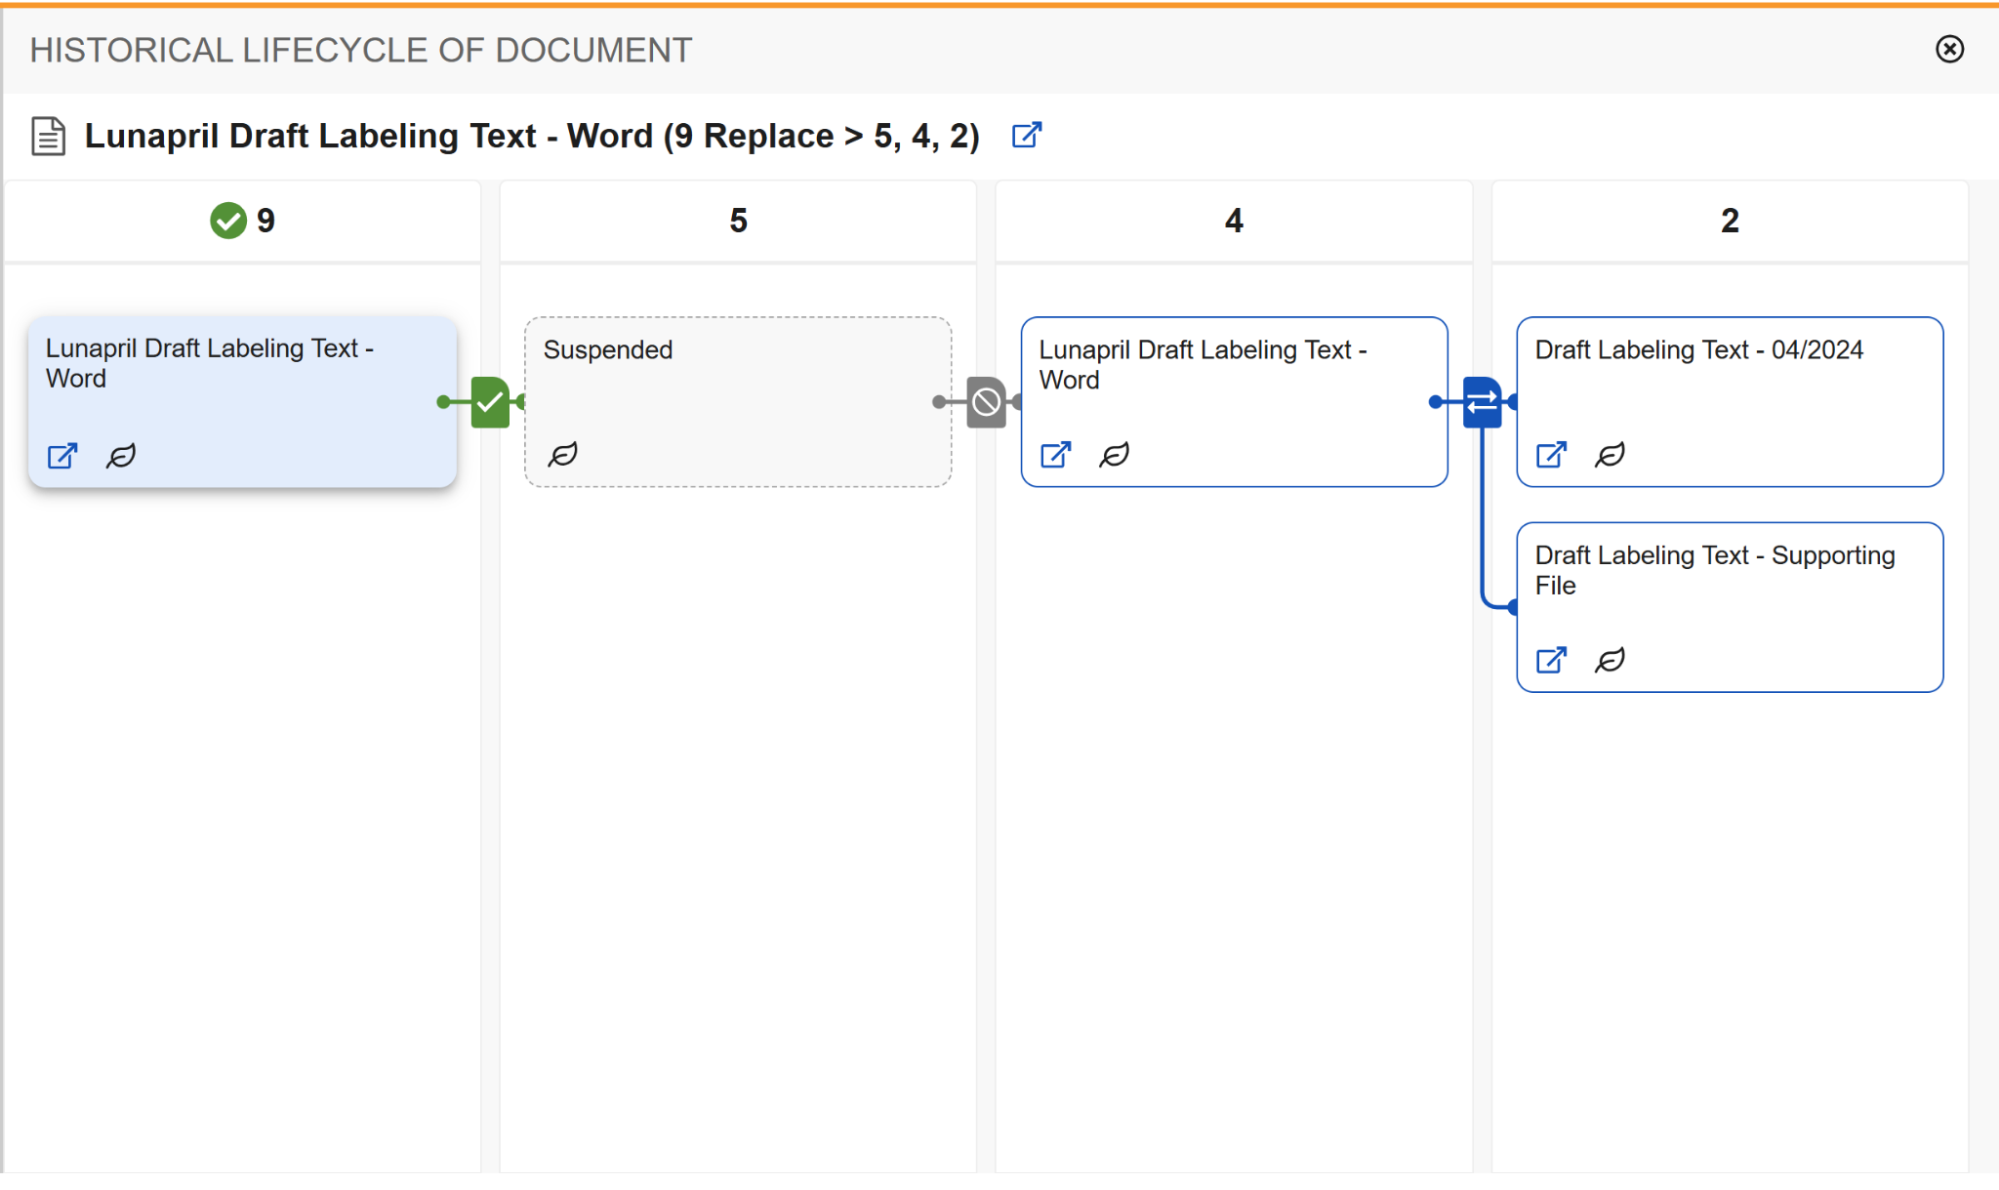The image size is (1999, 1190).
Task: Select the version 4 column header
Action: click(1234, 221)
